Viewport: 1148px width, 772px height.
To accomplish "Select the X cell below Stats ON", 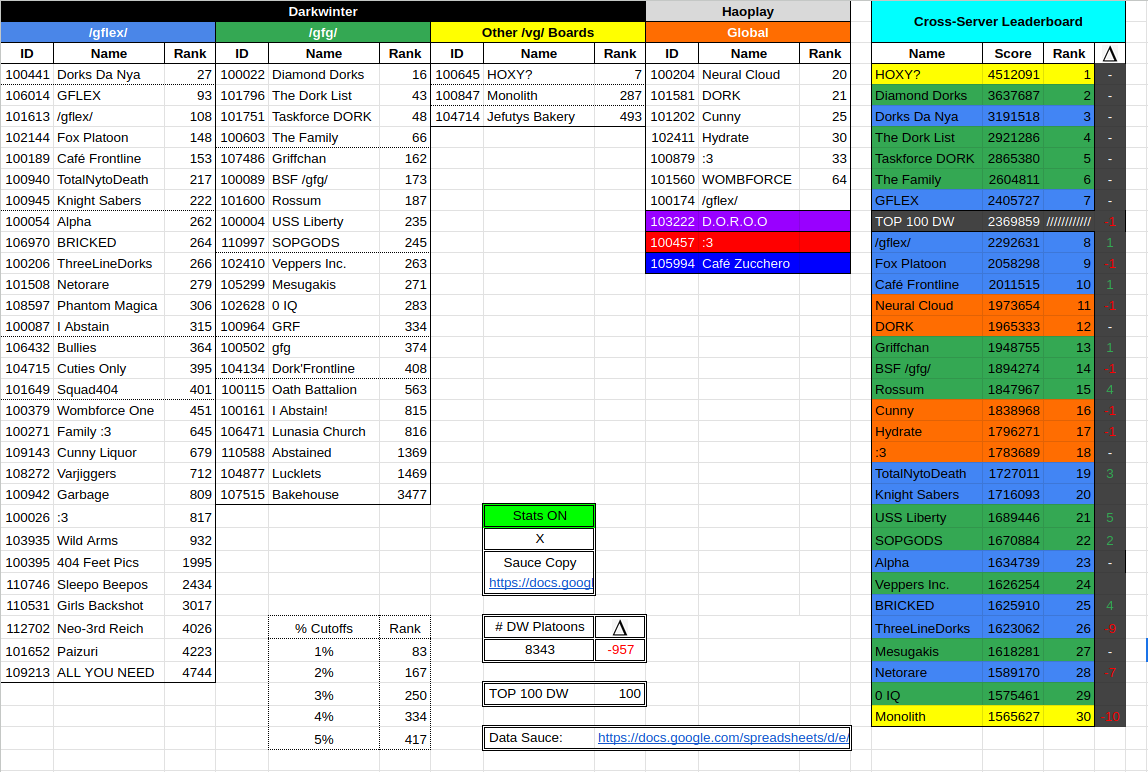I will (x=540, y=538).
